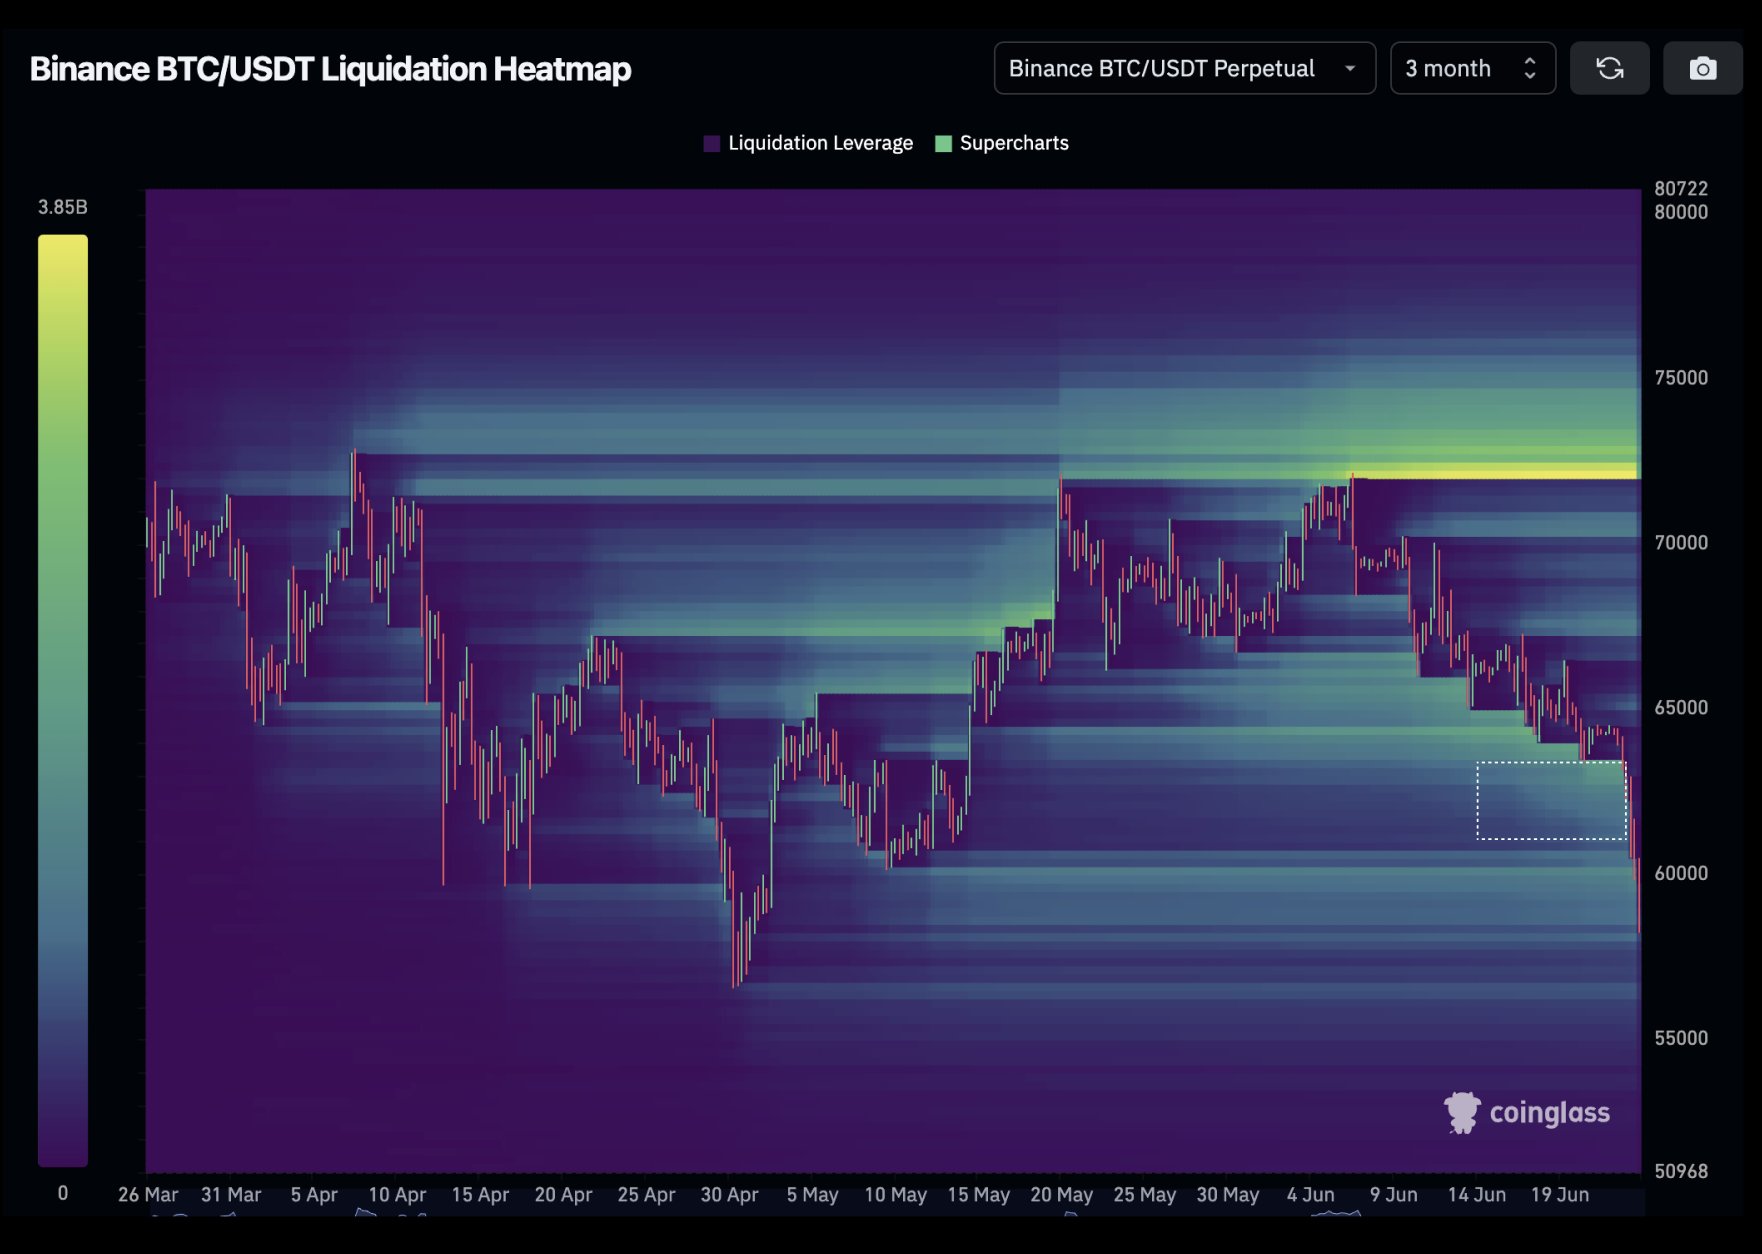Viewport: 1762px width, 1254px height.
Task: Click the 30 Apr date label
Action: pos(729,1194)
